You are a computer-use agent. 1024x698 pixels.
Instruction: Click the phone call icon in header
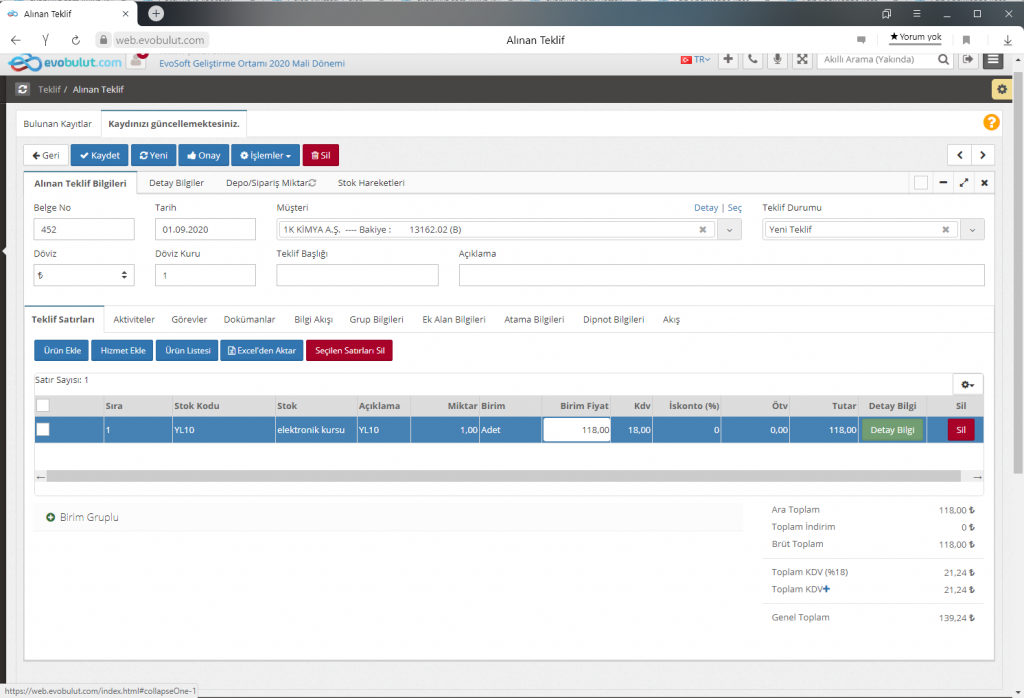pos(753,60)
